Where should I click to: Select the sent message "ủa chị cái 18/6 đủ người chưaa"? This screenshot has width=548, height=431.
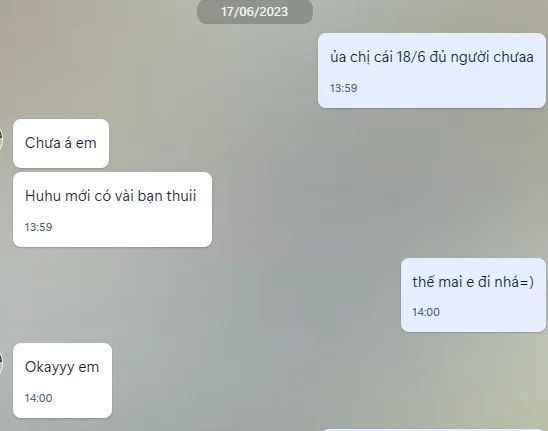pos(432,71)
